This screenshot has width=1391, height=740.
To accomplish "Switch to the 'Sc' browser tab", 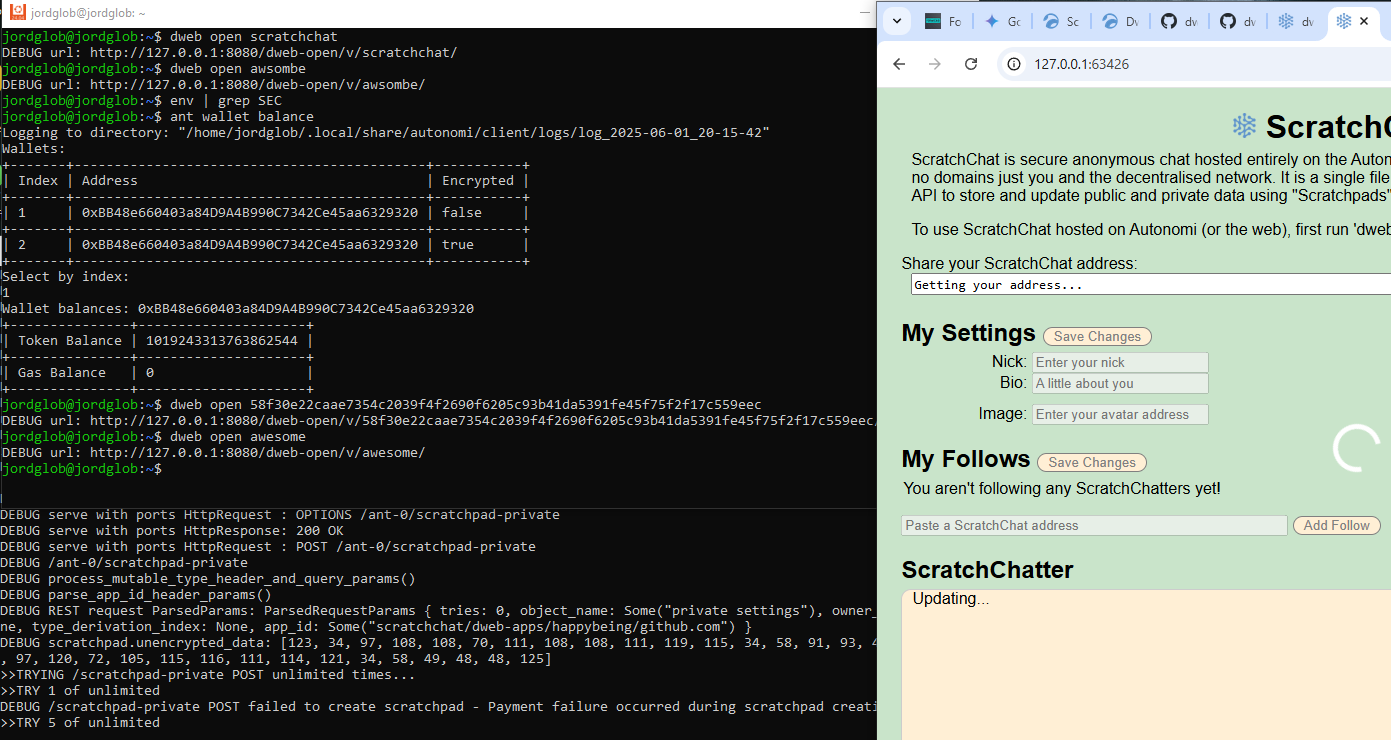I will tap(1060, 21).
